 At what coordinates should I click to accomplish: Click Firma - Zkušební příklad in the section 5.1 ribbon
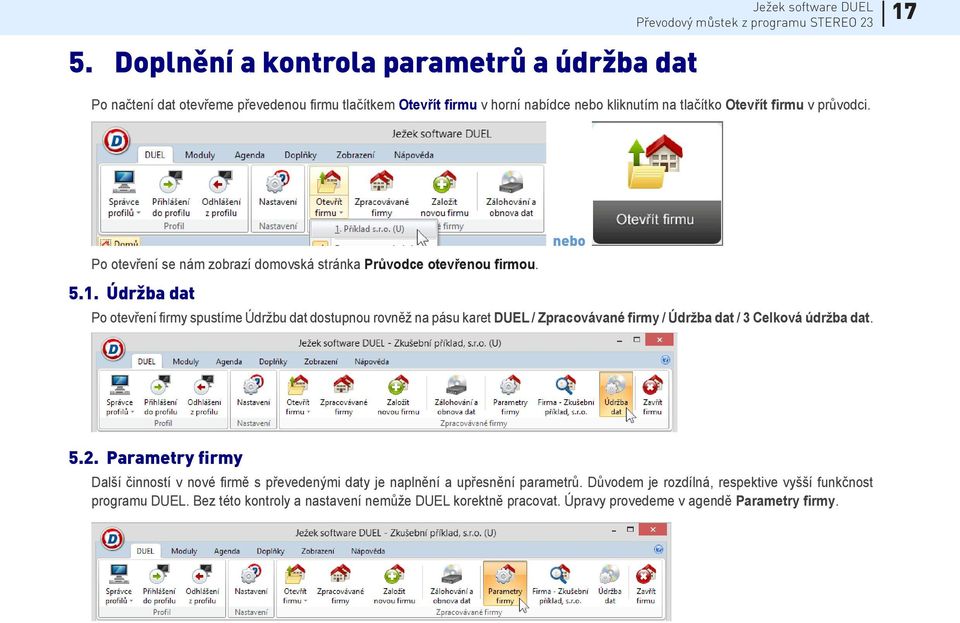pyautogui.click(x=566, y=395)
